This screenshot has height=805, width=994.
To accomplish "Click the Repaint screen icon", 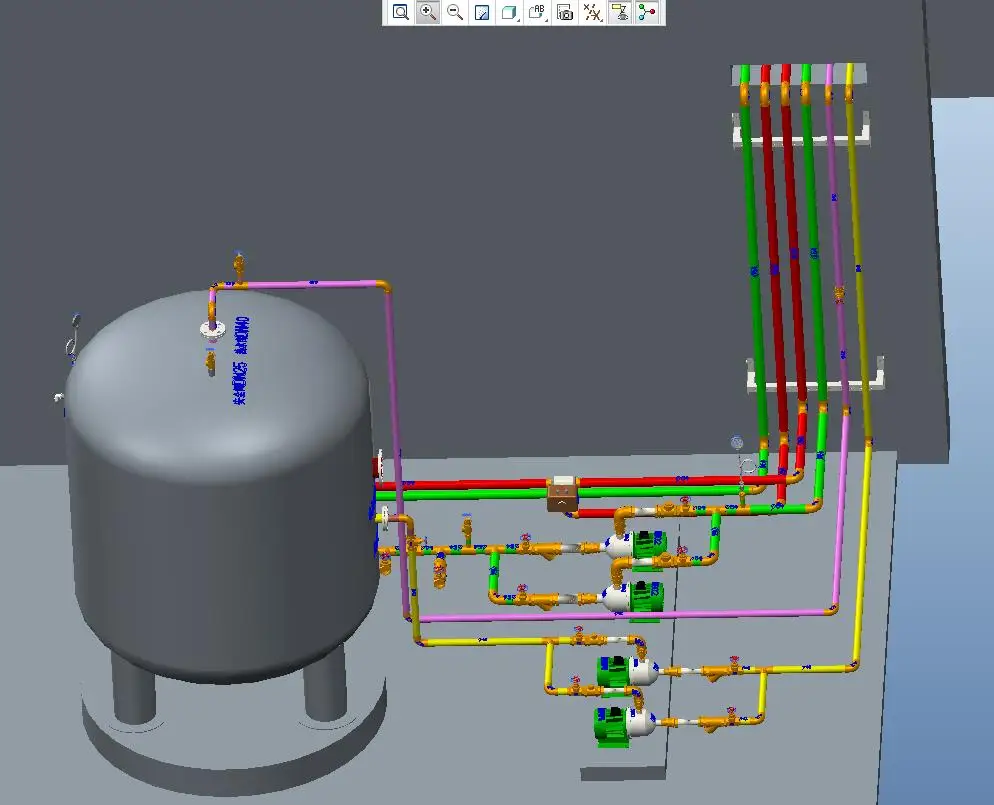I will 482,12.
